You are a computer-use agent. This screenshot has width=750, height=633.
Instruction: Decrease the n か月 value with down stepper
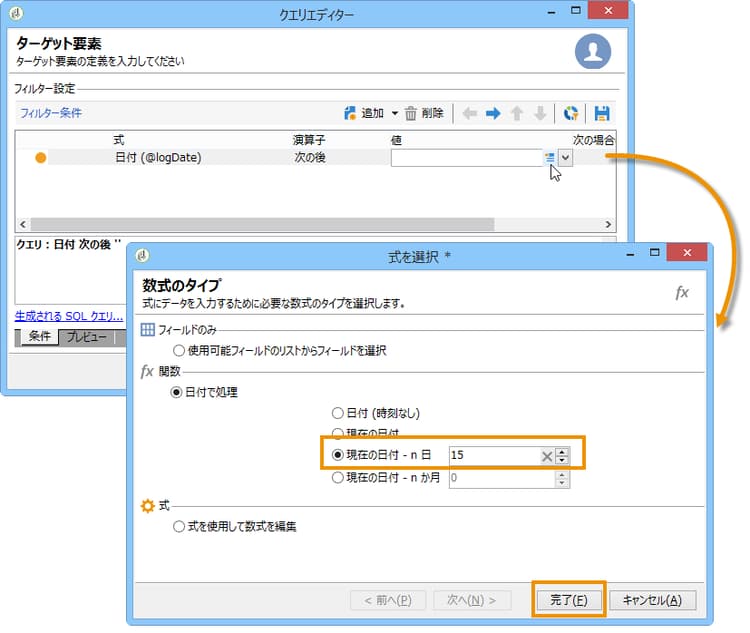pyautogui.click(x=562, y=482)
